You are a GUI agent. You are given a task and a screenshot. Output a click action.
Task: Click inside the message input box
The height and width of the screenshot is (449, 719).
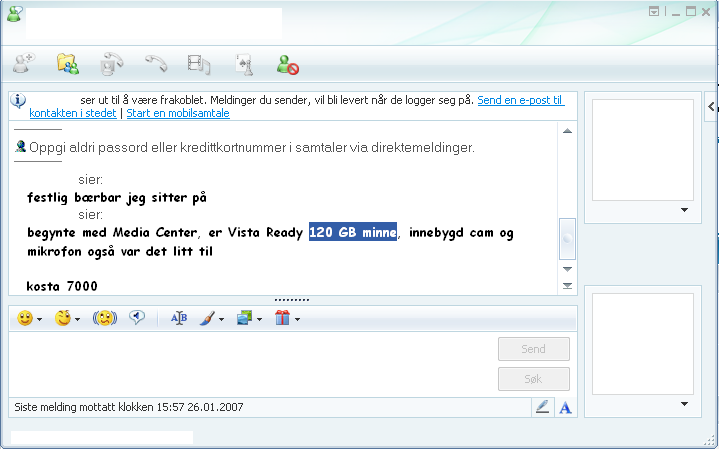point(252,364)
